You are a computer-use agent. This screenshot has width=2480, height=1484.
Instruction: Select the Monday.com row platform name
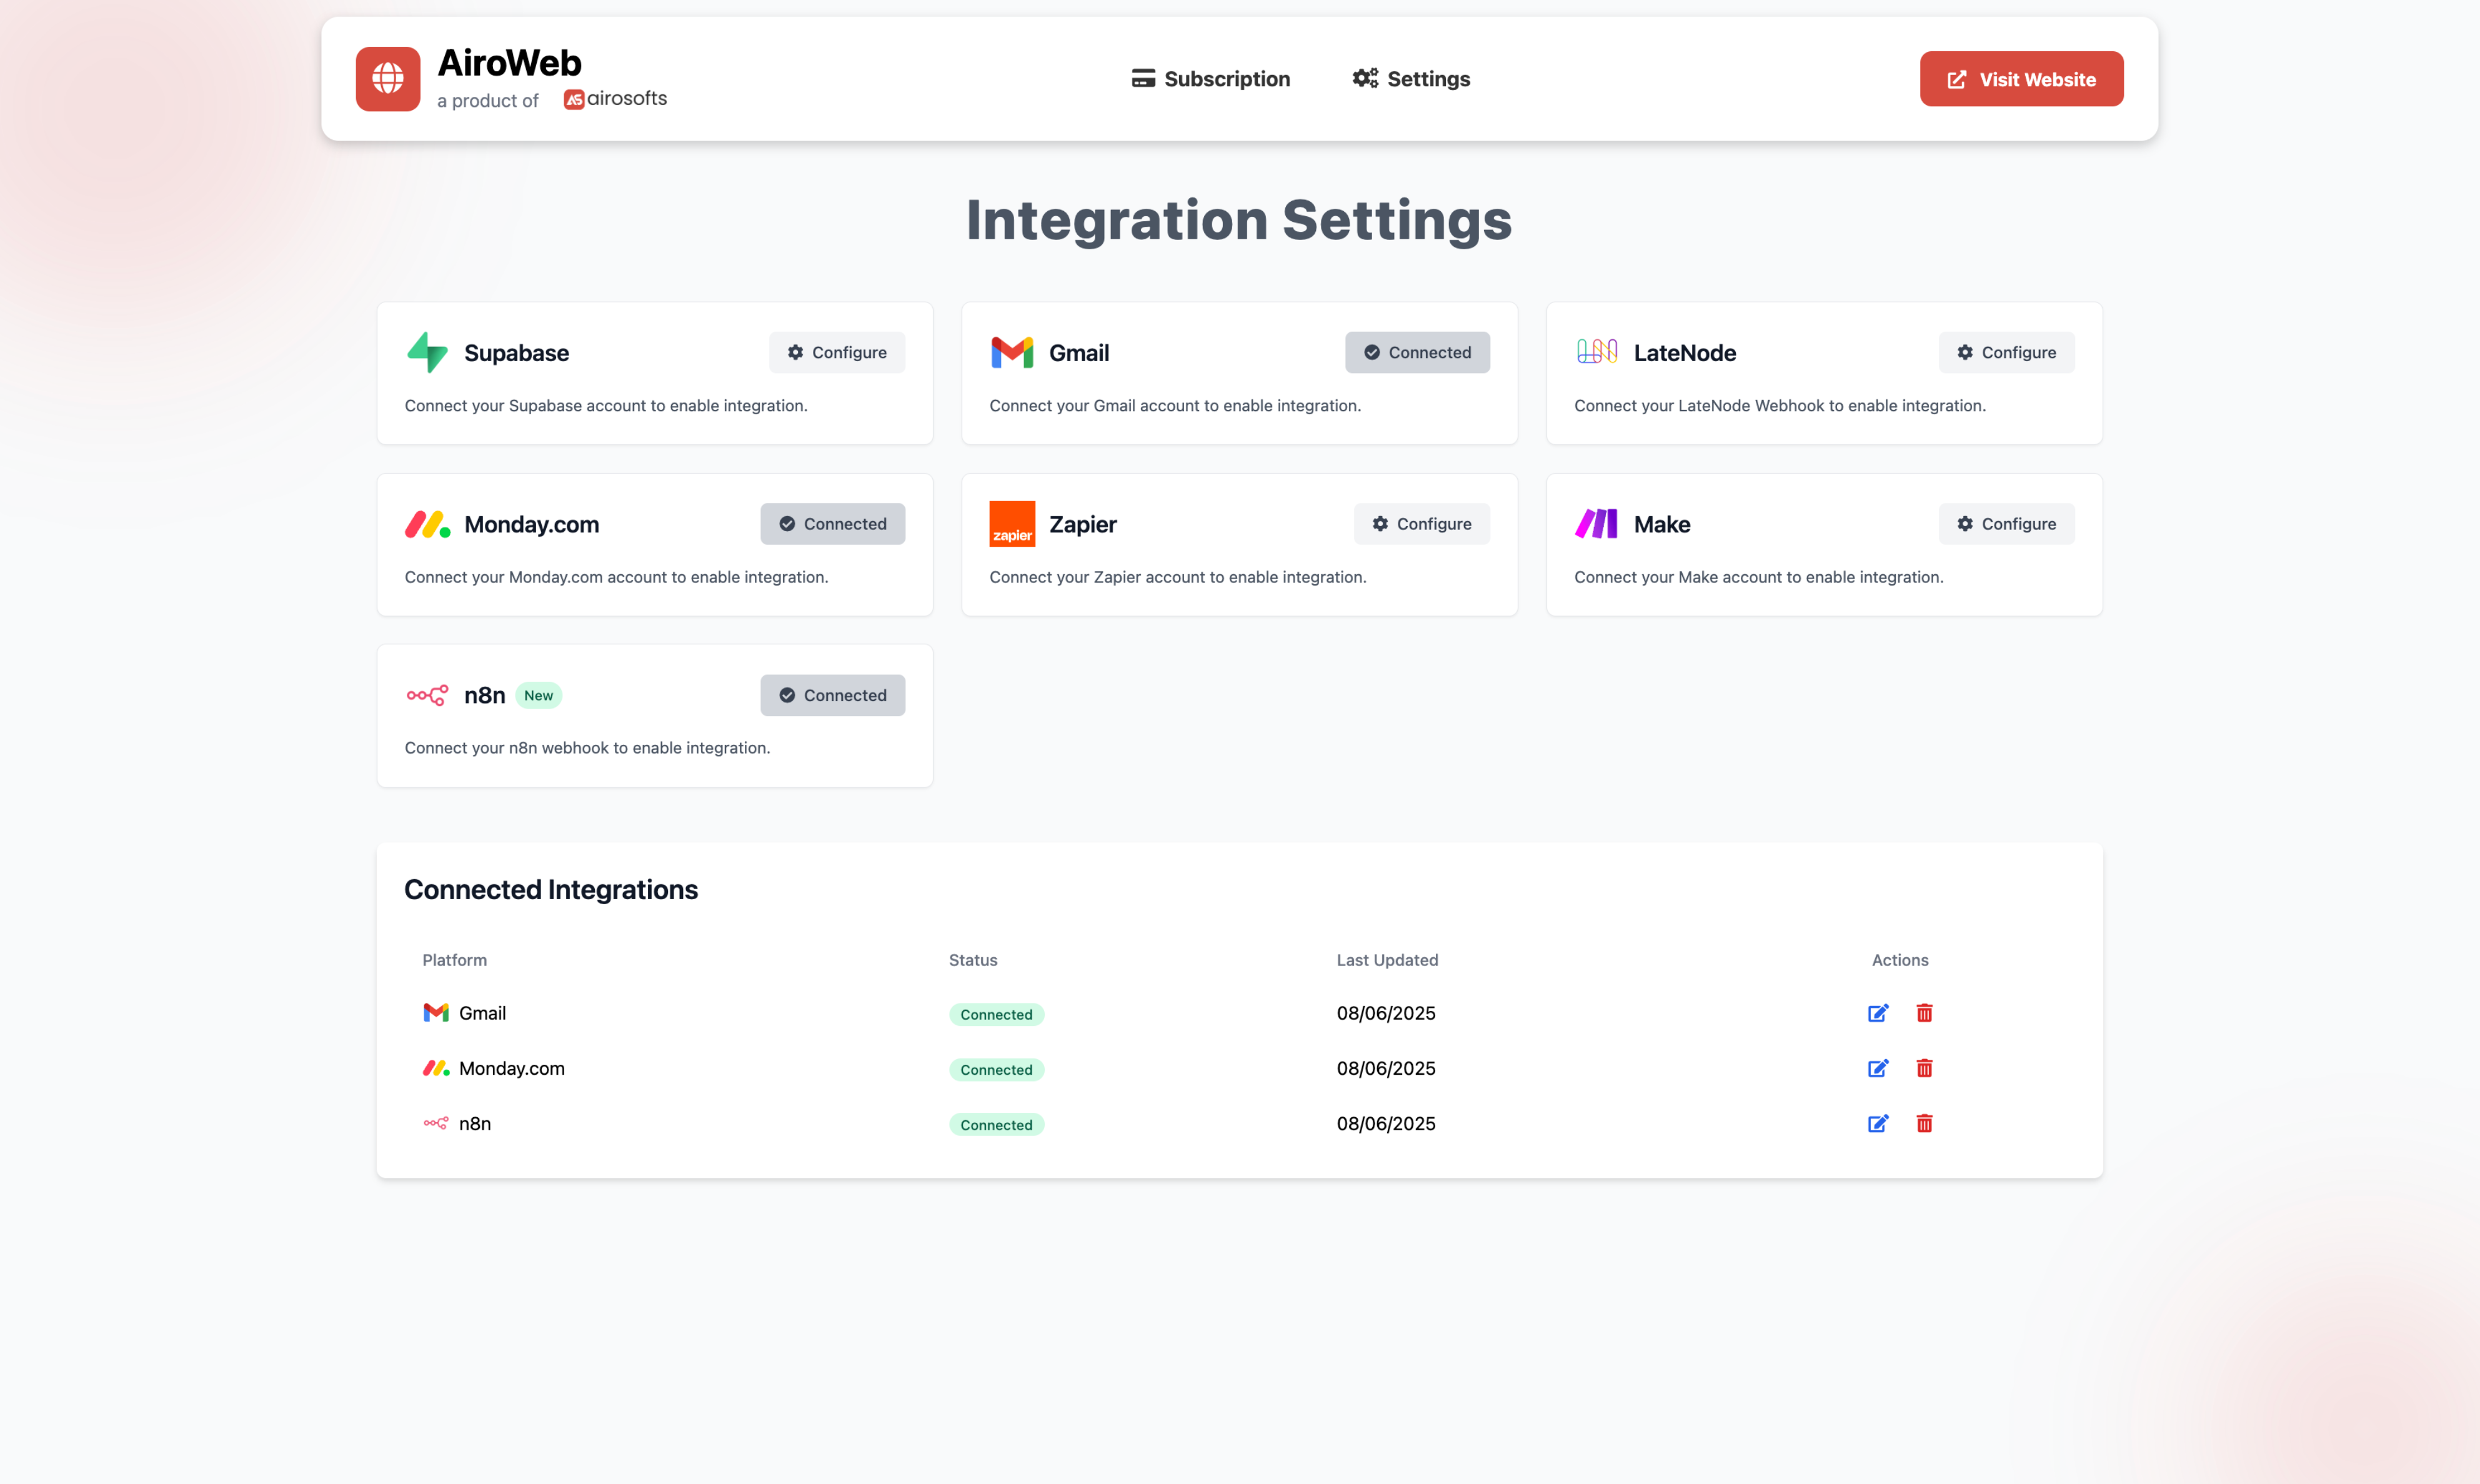coord(512,1068)
